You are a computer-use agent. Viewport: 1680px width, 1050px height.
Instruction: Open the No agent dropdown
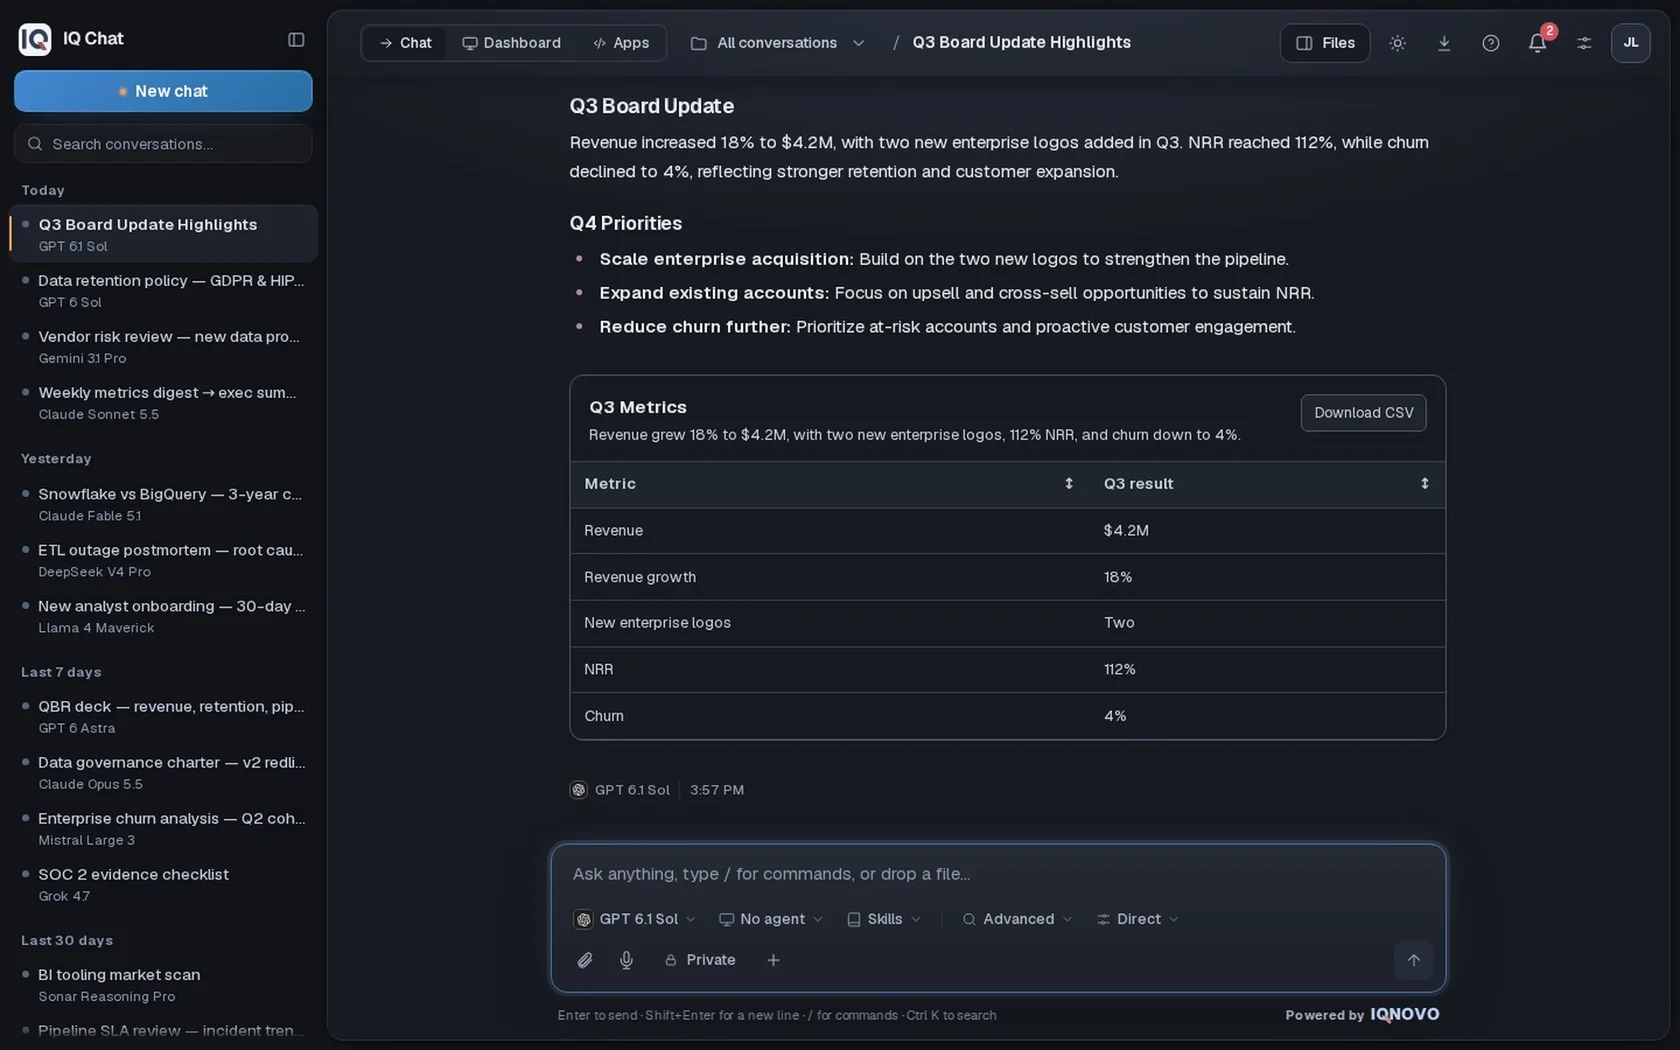pos(771,919)
